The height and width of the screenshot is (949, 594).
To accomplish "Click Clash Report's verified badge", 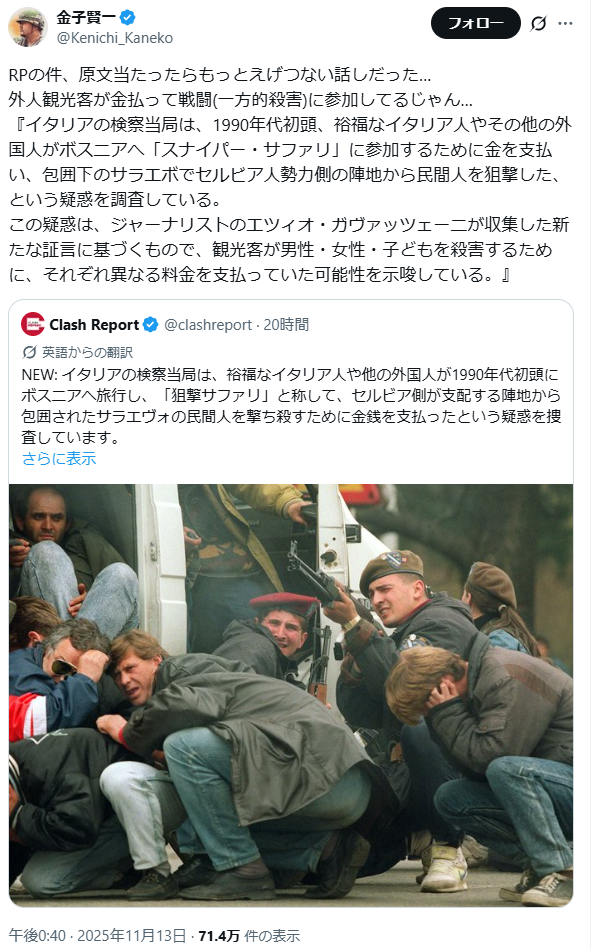I will tap(151, 325).
